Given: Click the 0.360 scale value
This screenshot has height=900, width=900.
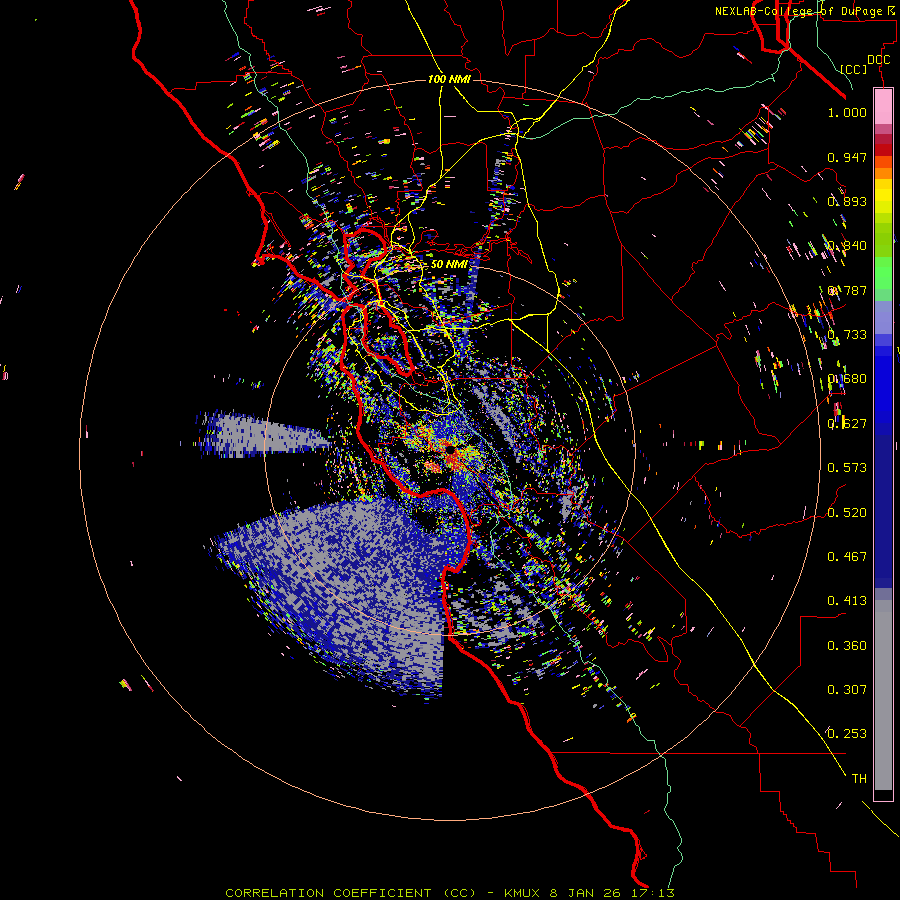Looking at the screenshot, I should pos(847,646).
